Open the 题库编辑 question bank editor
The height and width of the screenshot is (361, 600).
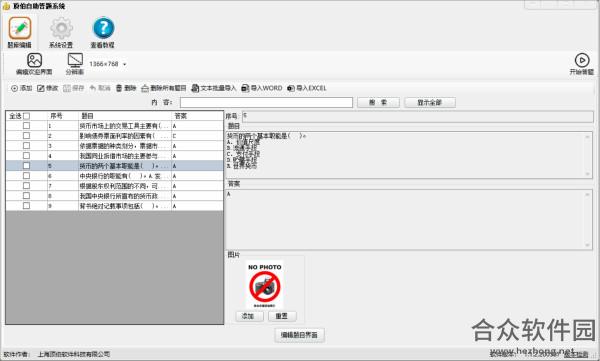20,33
